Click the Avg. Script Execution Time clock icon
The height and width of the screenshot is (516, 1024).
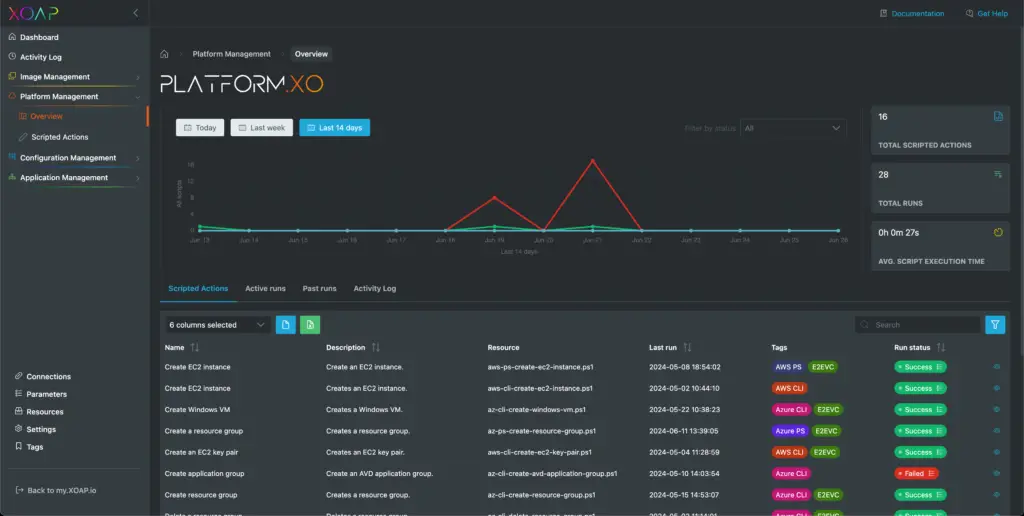(x=998, y=232)
